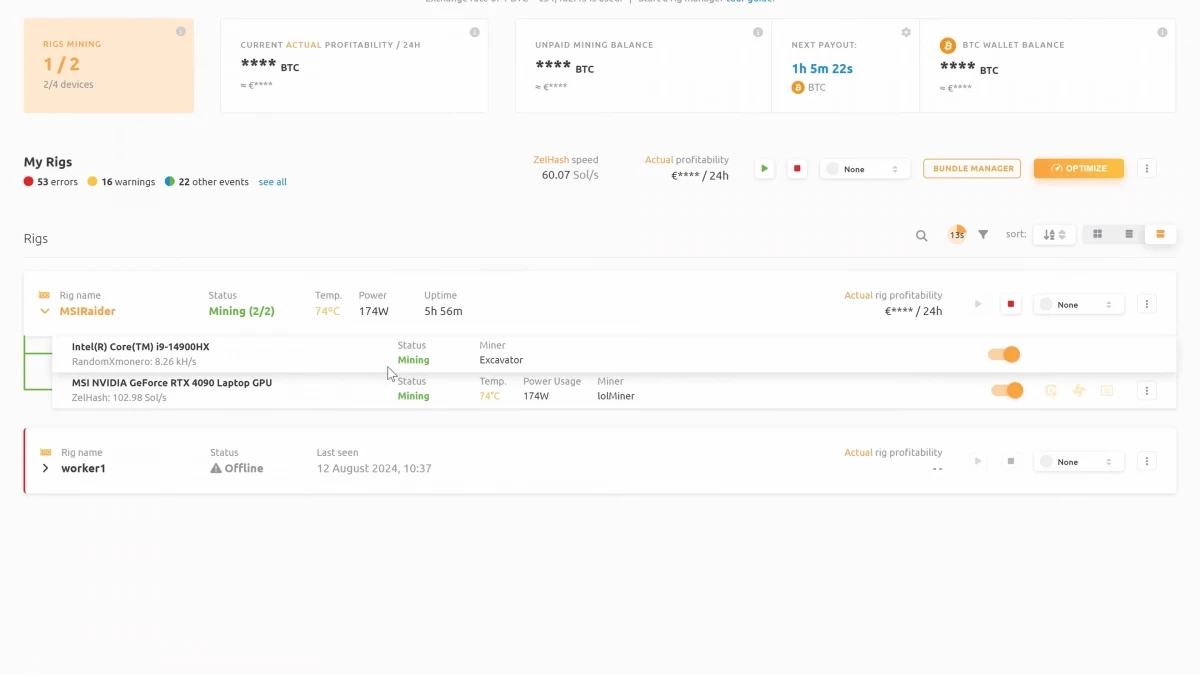The height and width of the screenshot is (675, 1200).
Task: Click worker1 rig card icon
Action: pos(45,452)
